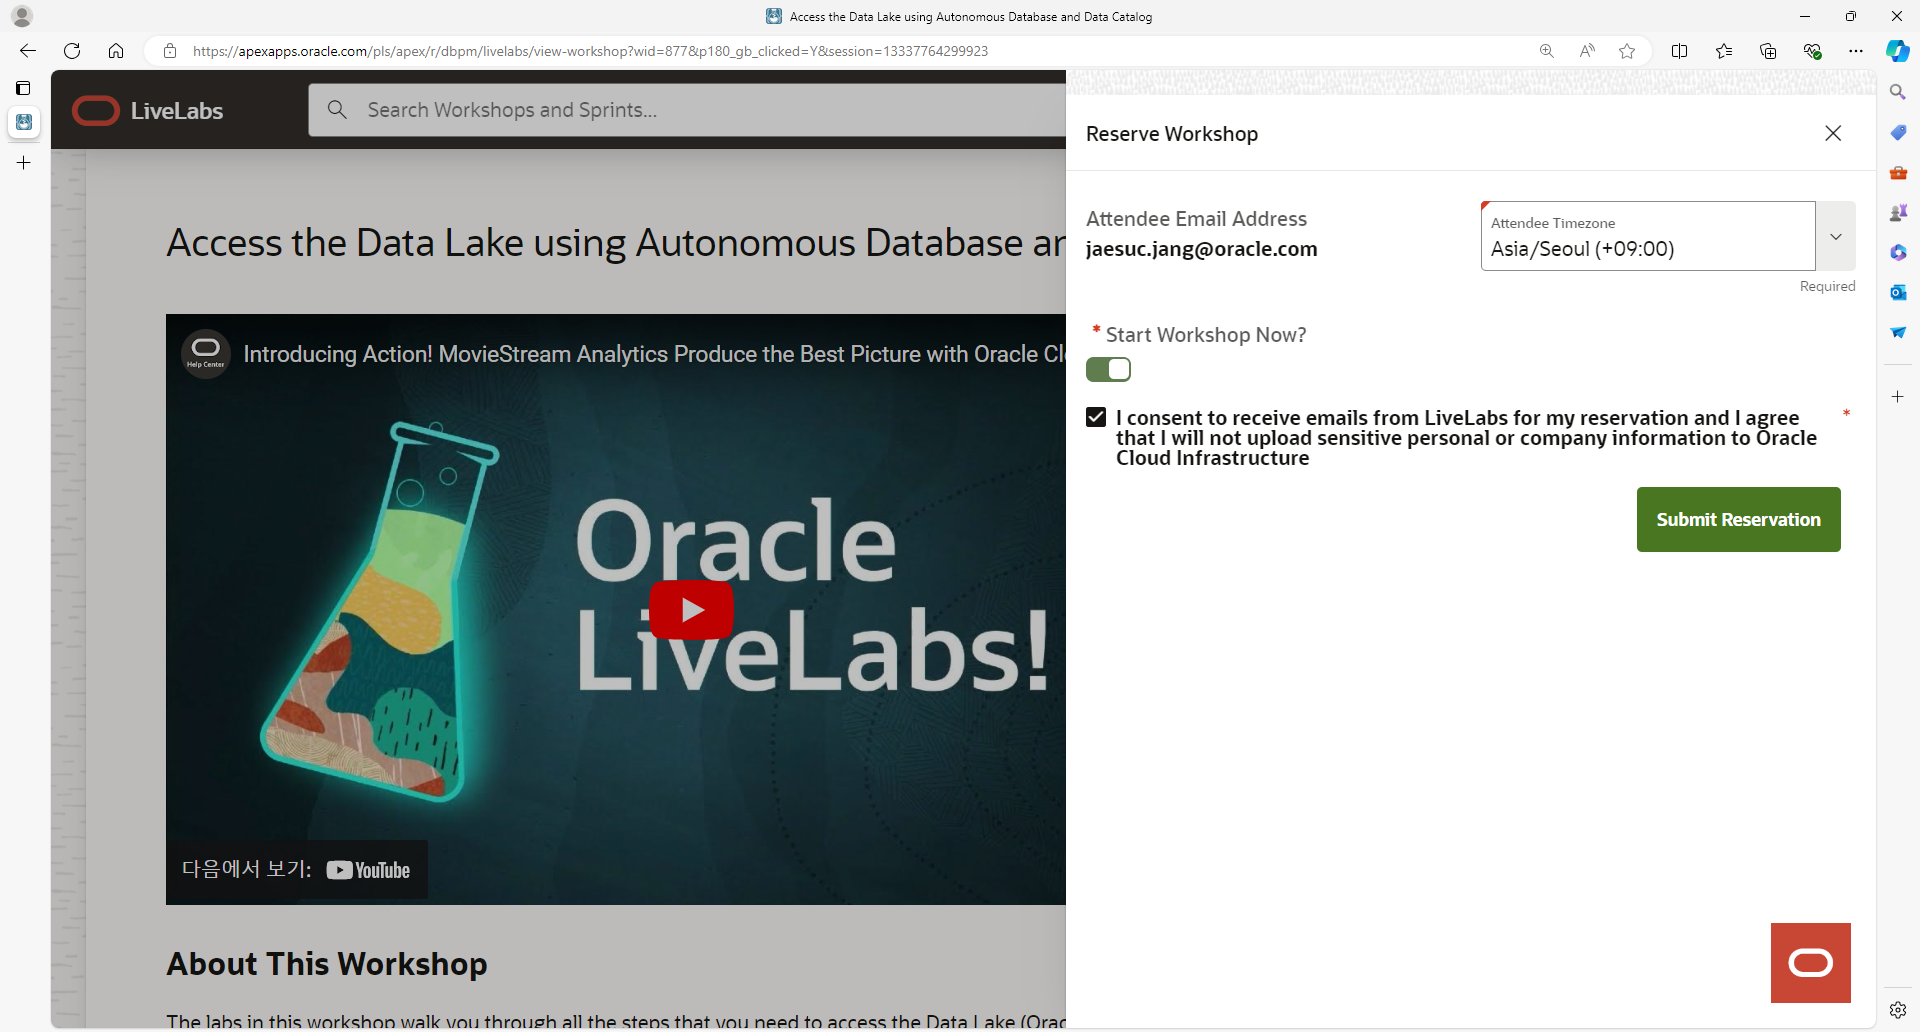The image size is (1920, 1032).
Task: Click the About This Workshop heading
Action: [327, 964]
